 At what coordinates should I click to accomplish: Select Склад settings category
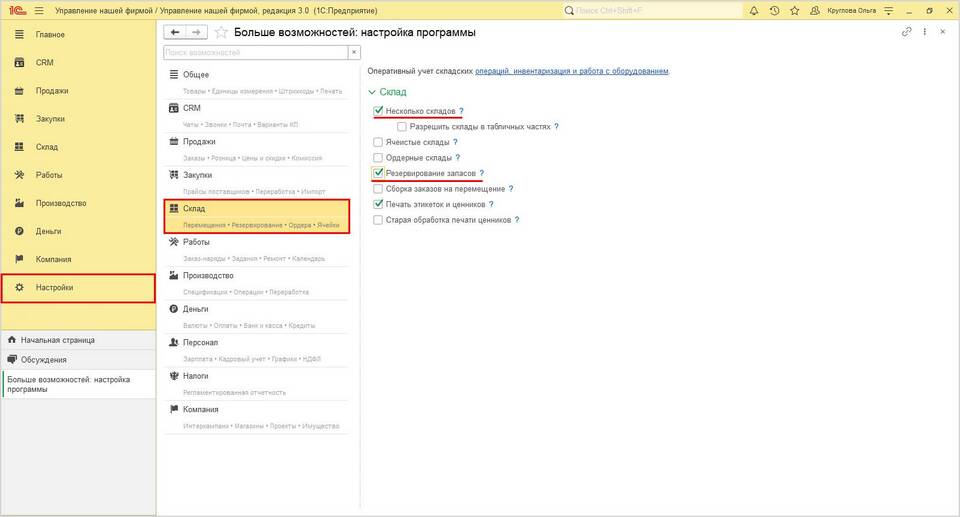[x=256, y=216]
